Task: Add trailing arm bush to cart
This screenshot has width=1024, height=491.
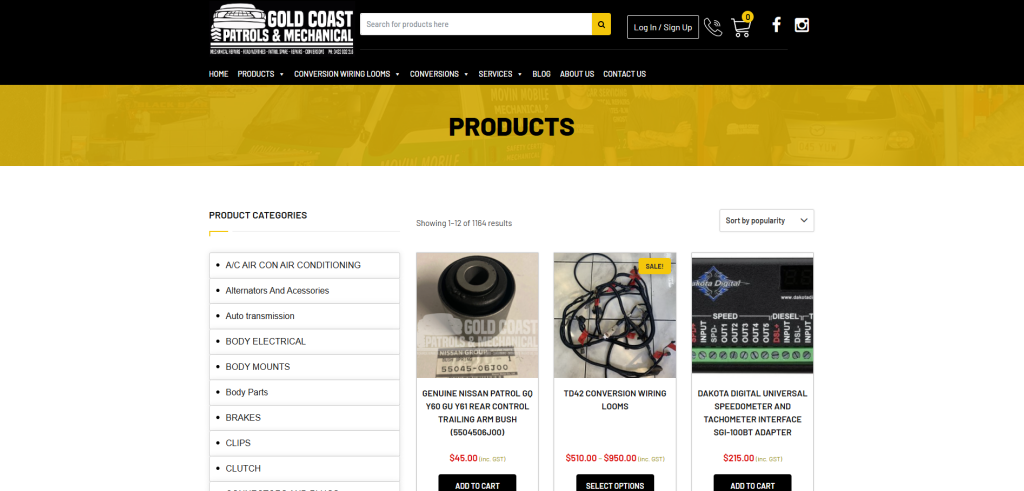Action: click(x=477, y=484)
